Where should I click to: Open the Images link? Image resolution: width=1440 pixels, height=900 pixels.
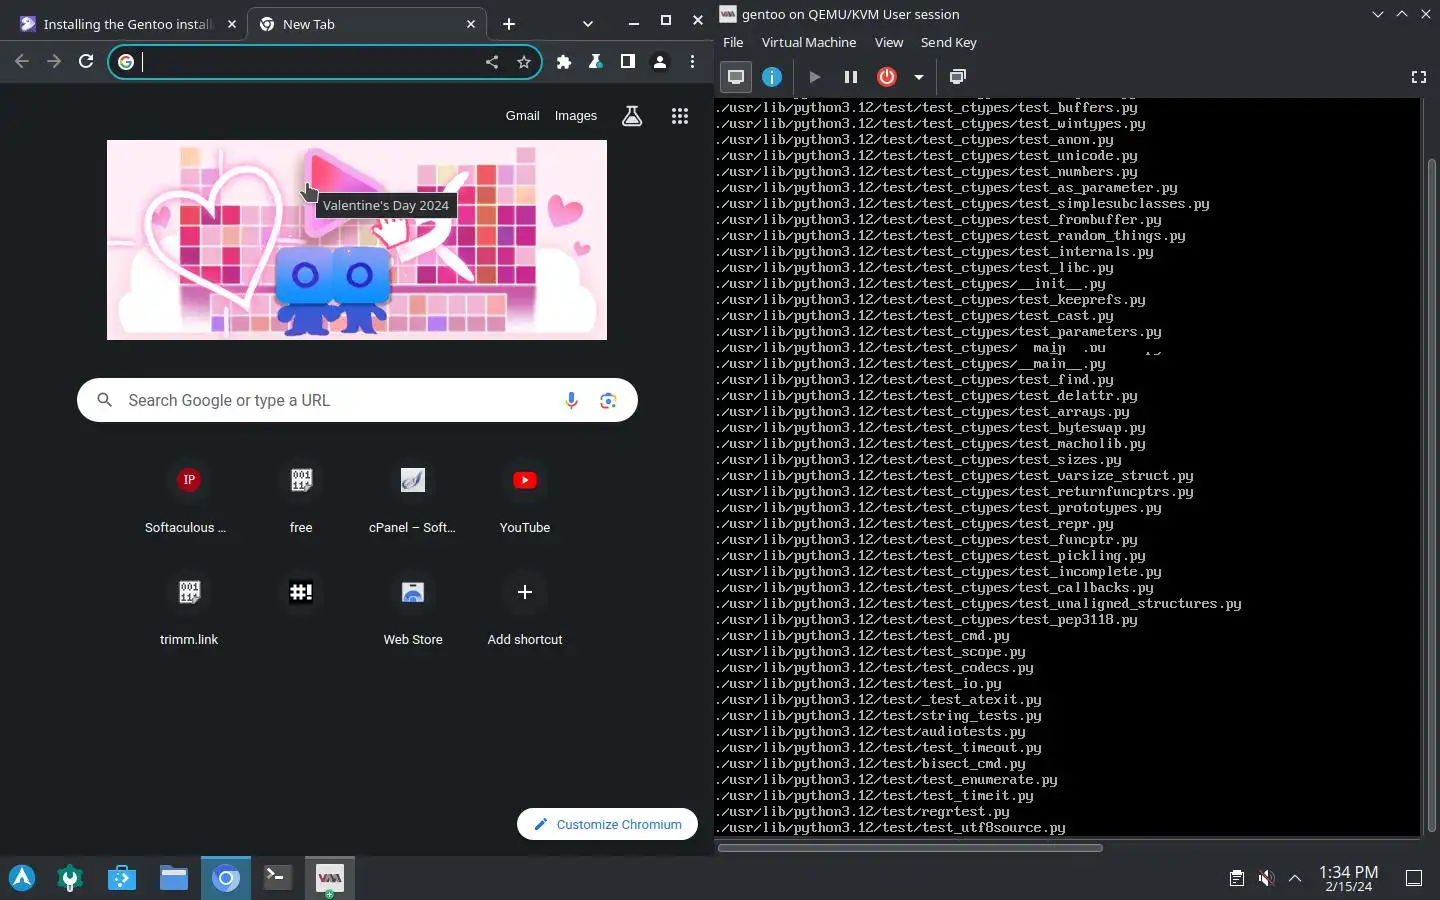point(576,116)
